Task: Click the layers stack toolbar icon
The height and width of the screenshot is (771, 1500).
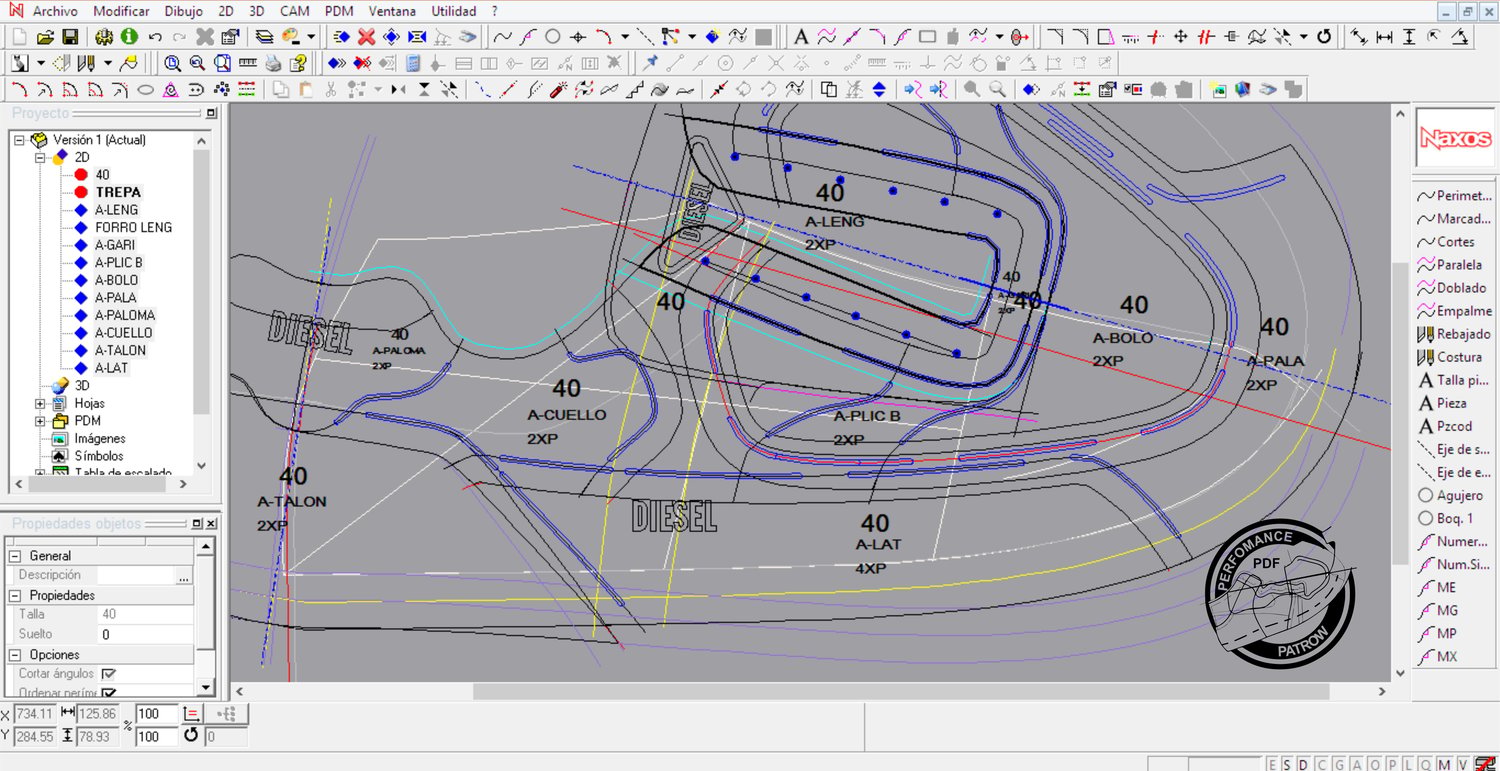Action: (264, 37)
